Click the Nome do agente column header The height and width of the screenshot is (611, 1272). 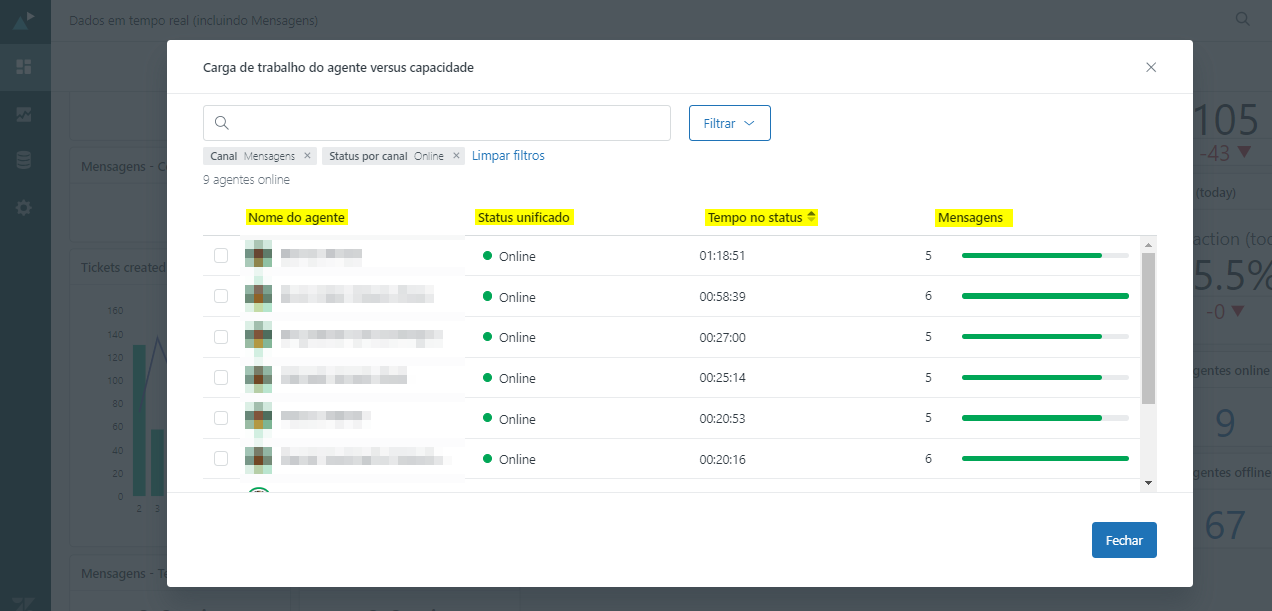coord(297,217)
